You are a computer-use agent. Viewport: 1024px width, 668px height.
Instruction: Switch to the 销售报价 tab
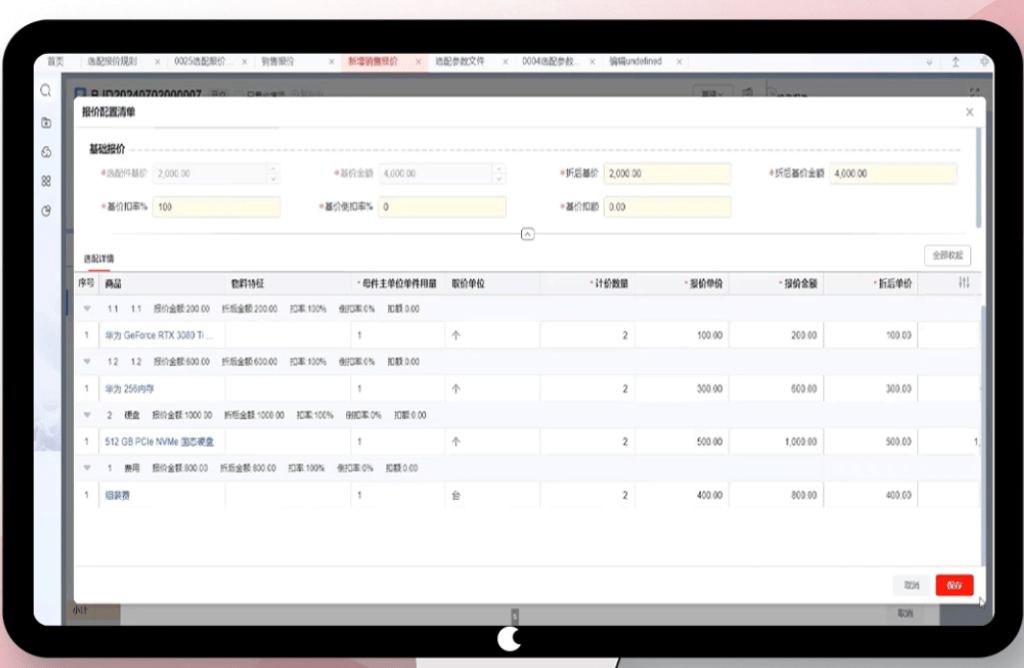point(277,62)
